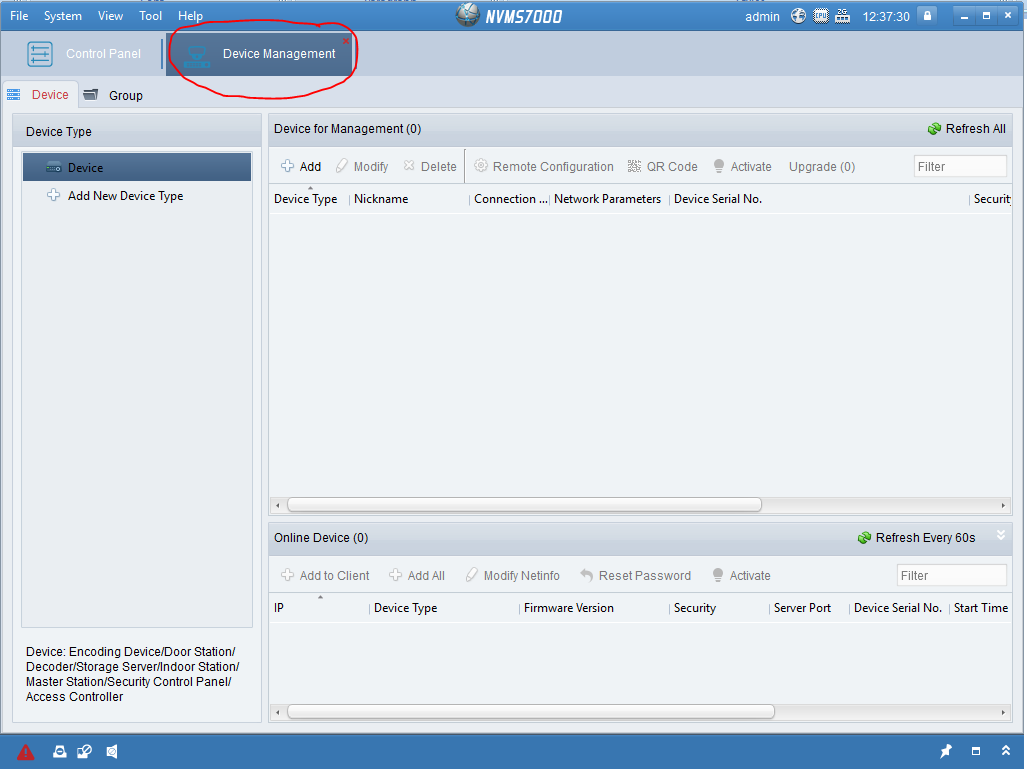
Task: Click Add to Client button
Action: [x=326, y=576]
